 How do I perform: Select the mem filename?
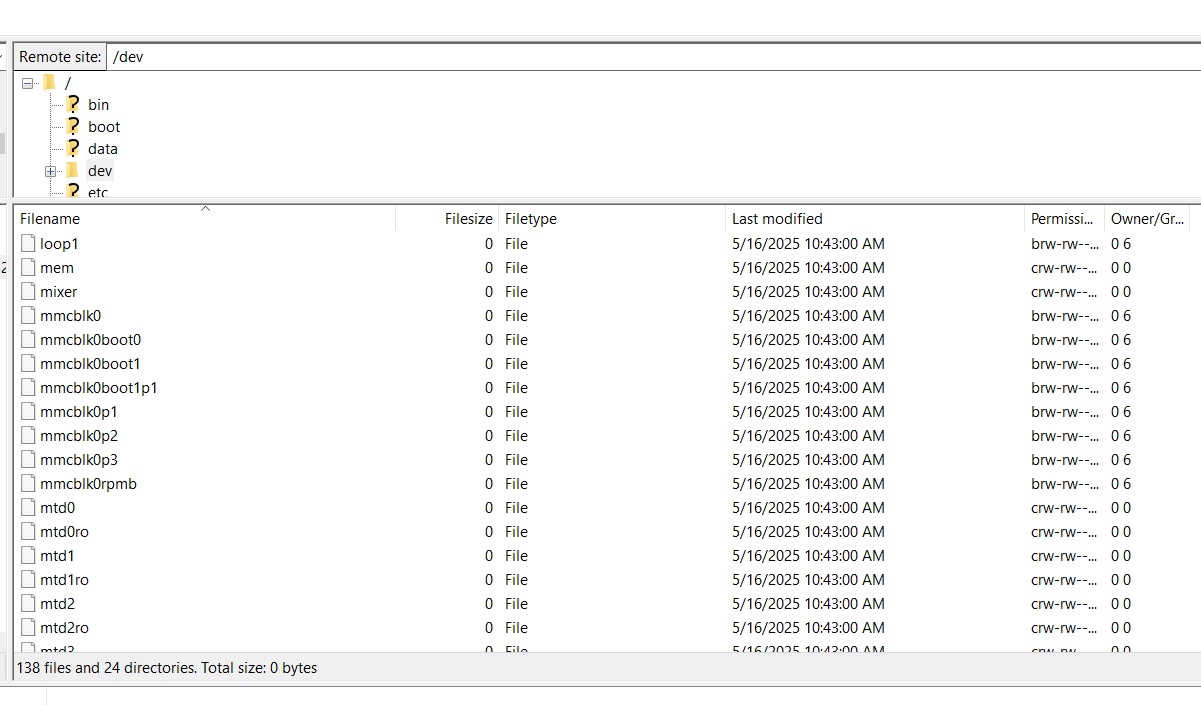(x=57, y=267)
